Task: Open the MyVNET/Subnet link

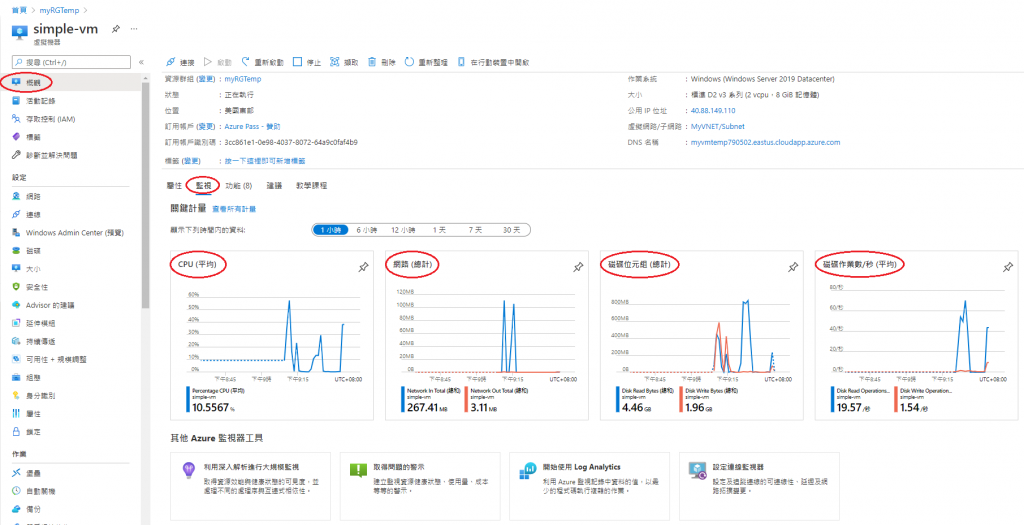Action: (x=717, y=126)
